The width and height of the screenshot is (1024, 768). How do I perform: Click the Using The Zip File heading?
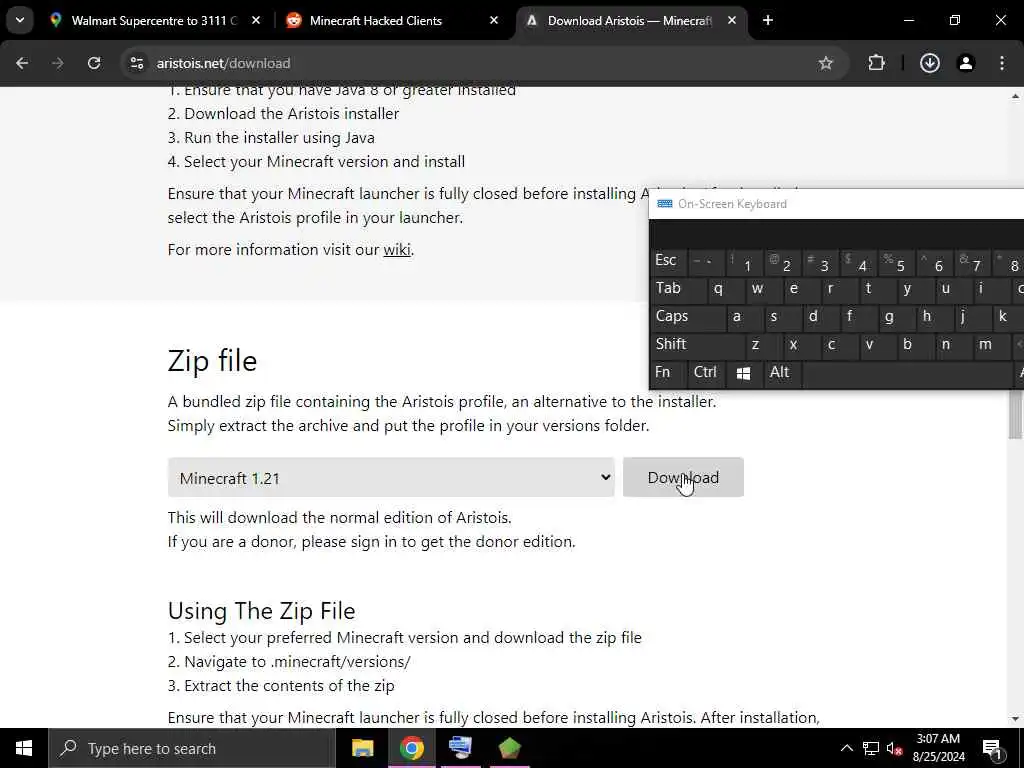(261, 611)
